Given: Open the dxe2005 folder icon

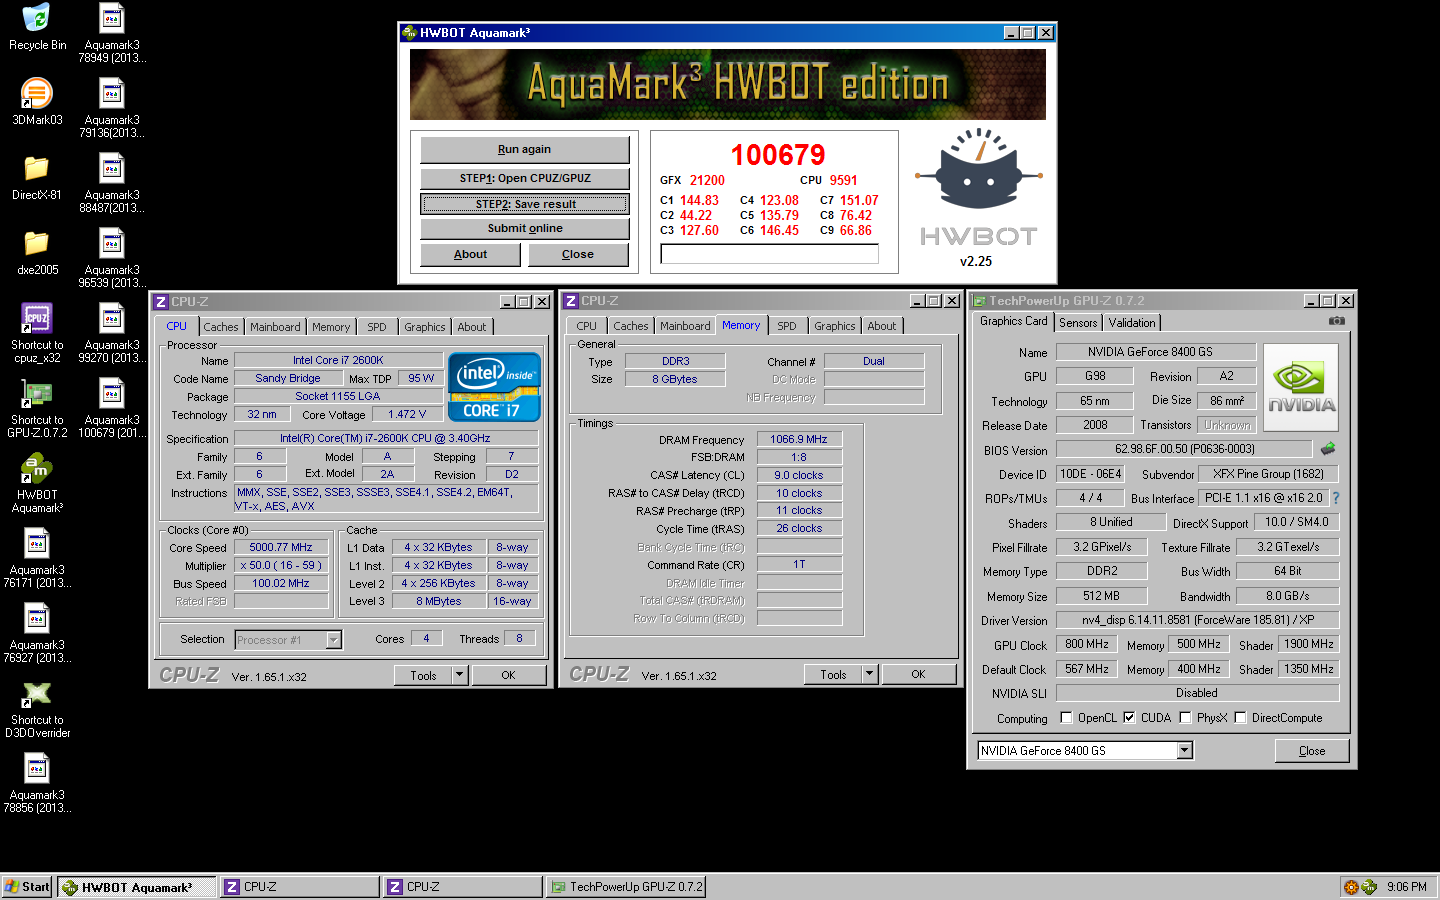Looking at the screenshot, I should (37, 252).
